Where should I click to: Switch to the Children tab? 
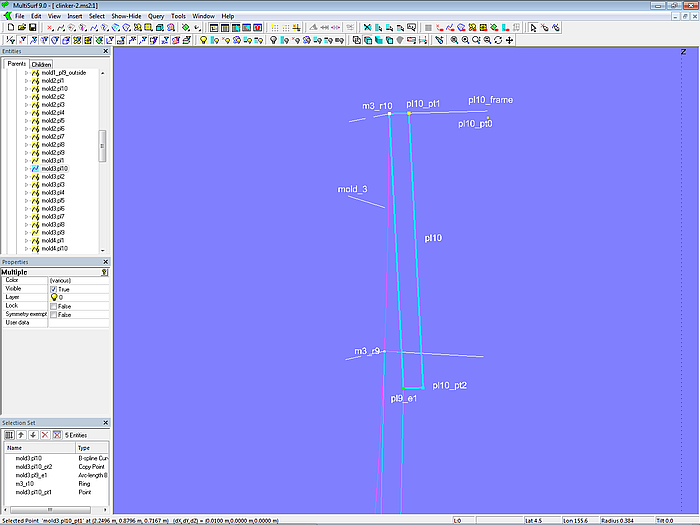(x=41, y=64)
